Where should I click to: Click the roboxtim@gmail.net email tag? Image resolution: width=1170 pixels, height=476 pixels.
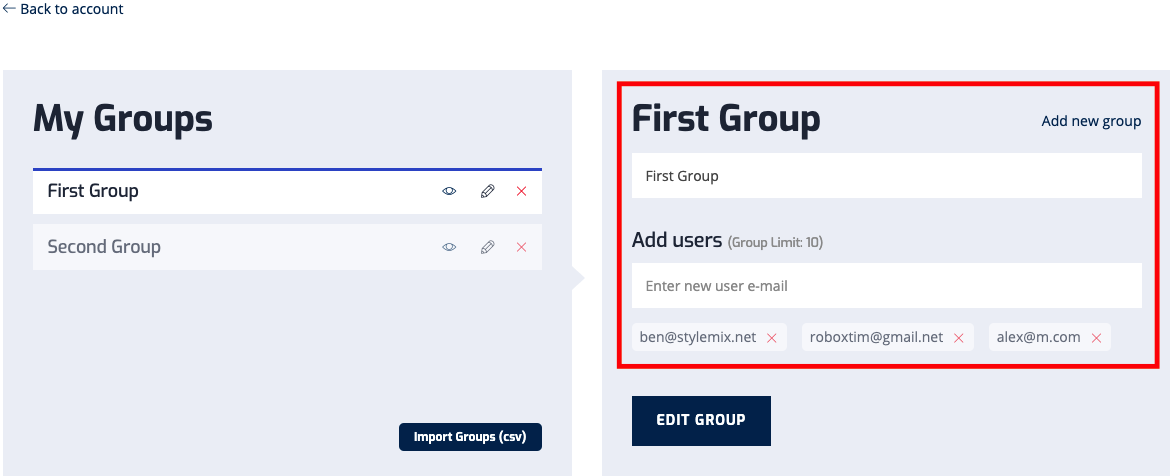tap(877, 337)
